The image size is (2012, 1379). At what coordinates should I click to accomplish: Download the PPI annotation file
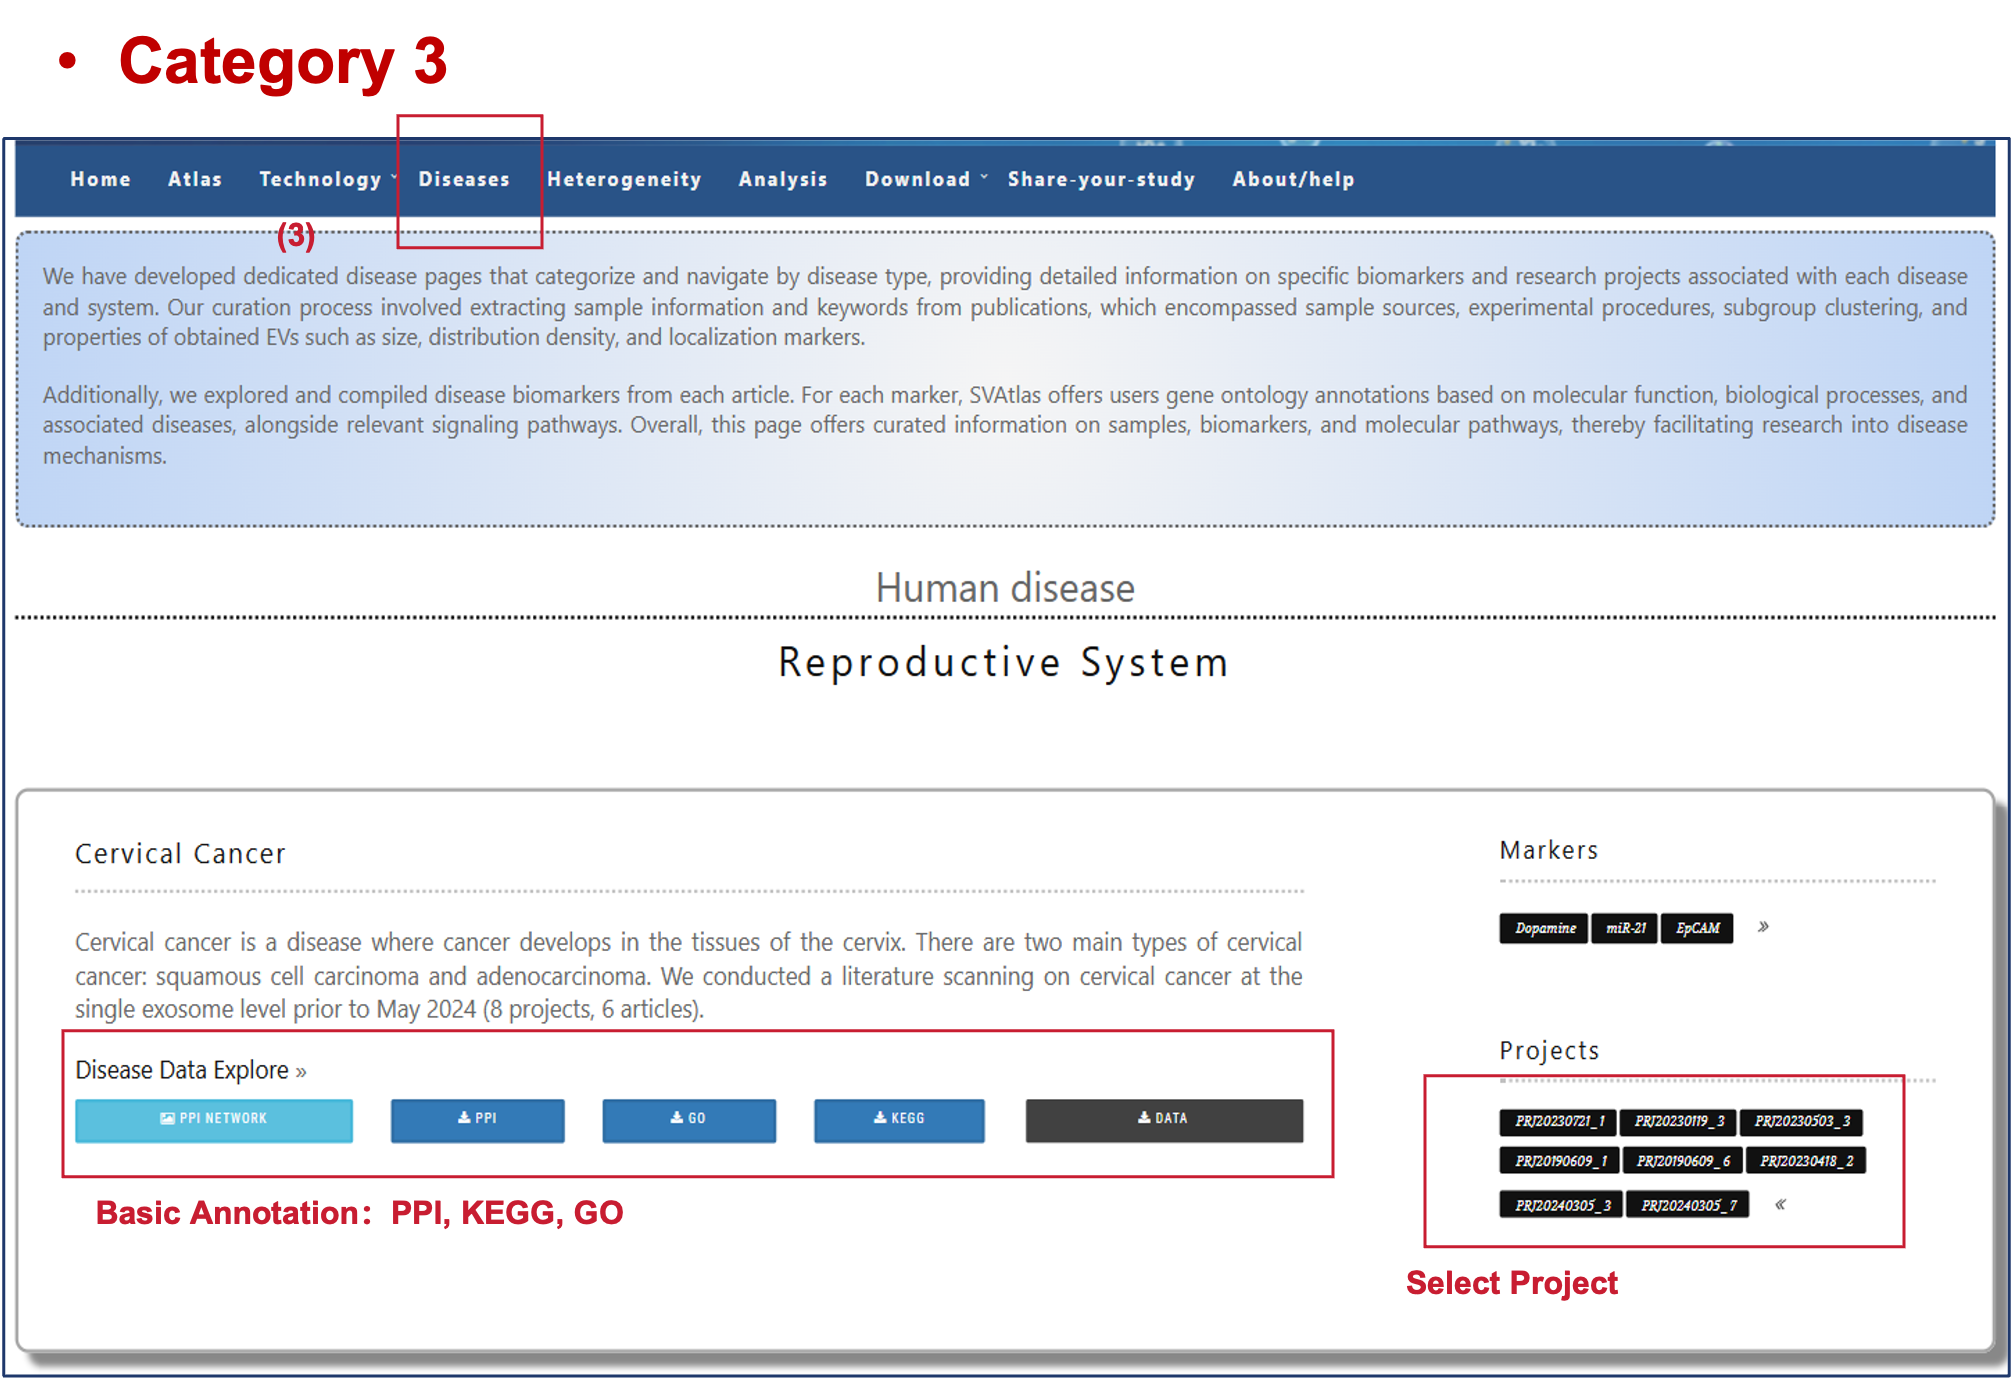[x=477, y=1119]
